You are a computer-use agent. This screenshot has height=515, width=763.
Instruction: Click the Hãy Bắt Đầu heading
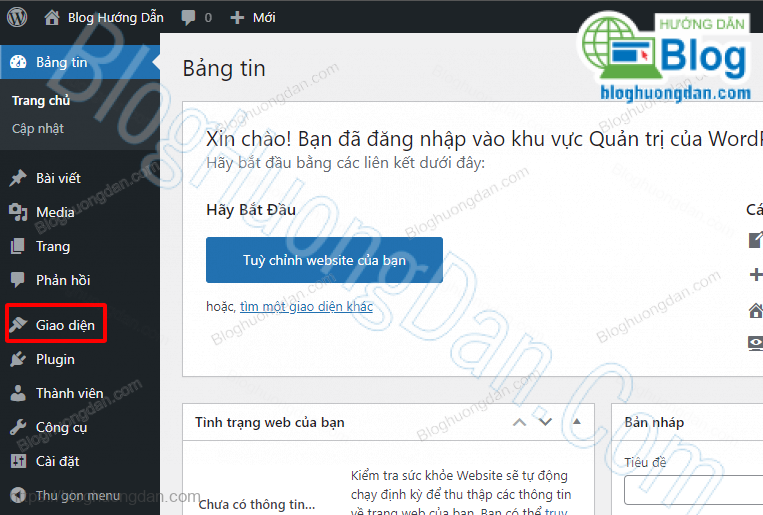251,210
